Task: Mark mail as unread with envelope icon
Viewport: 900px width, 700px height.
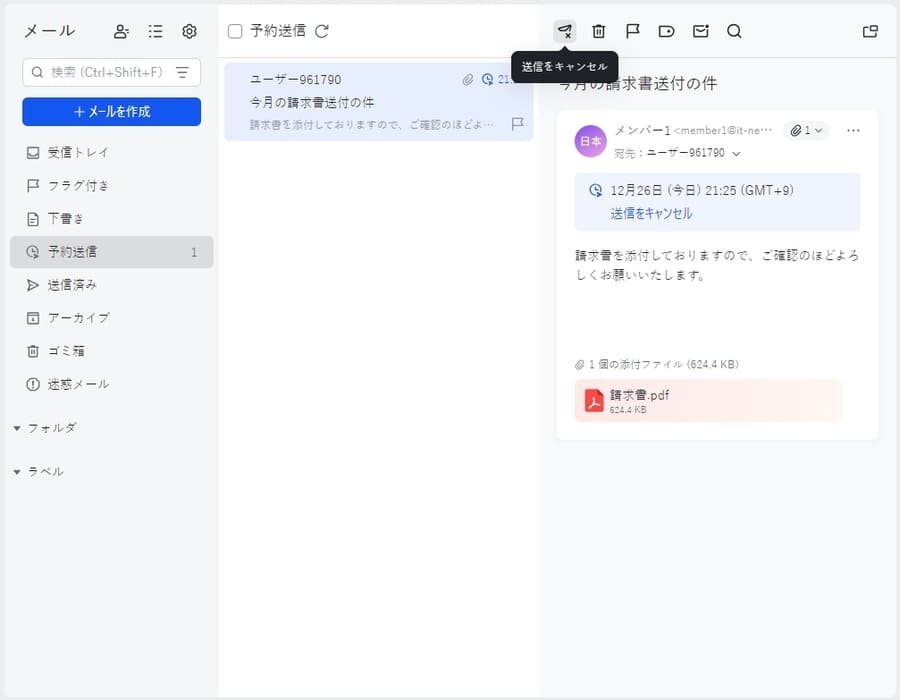Action: click(700, 31)
